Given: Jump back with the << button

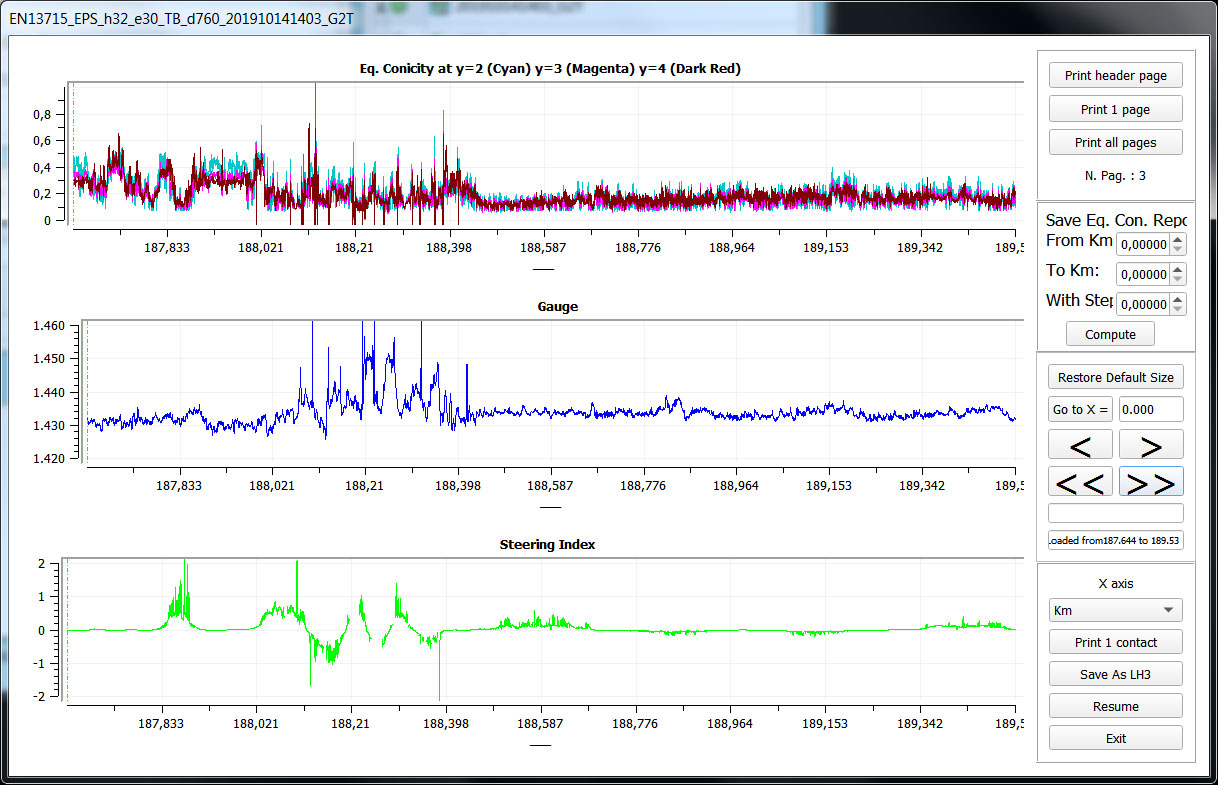Looking at the screenshot, I should pos(1080,482).
